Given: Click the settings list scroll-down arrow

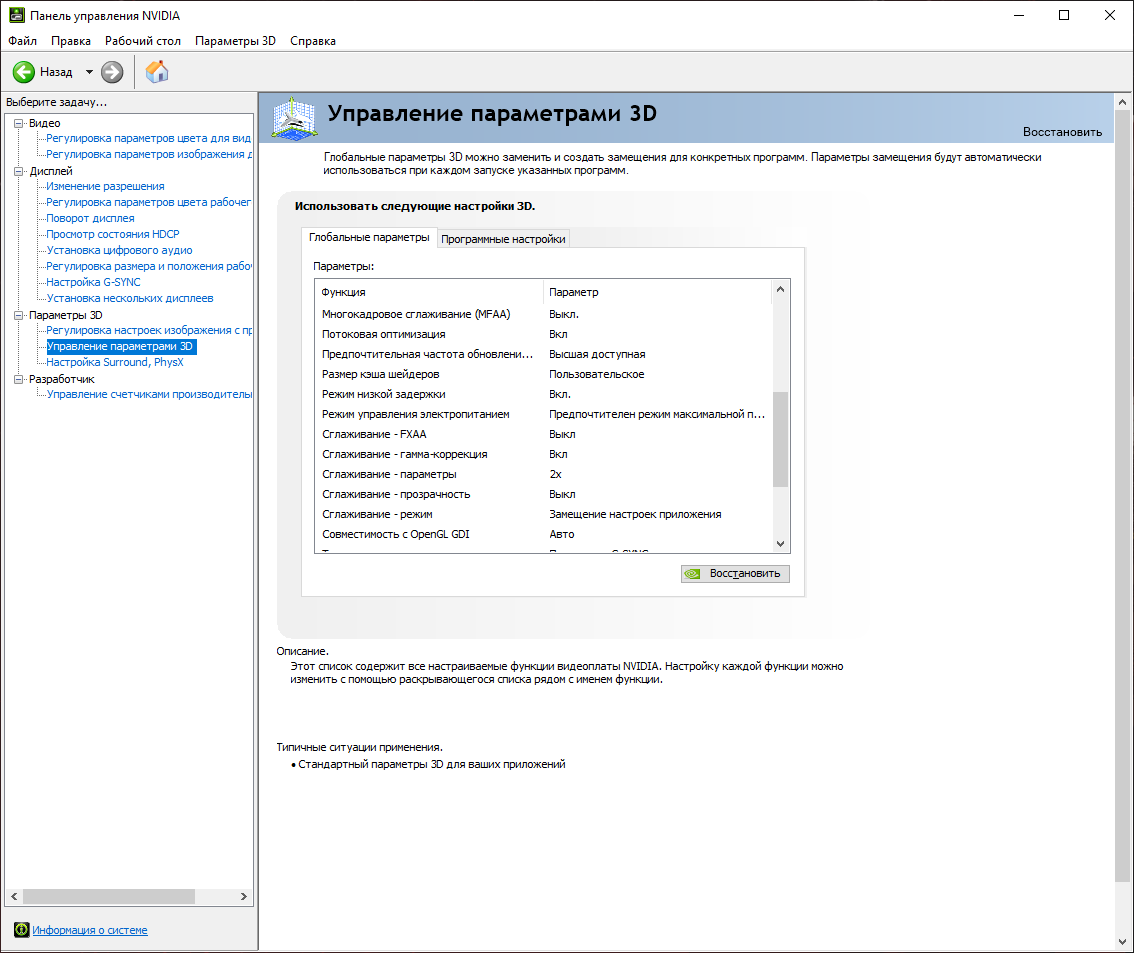Looking at the screenshot, I should tap(781, 544).
